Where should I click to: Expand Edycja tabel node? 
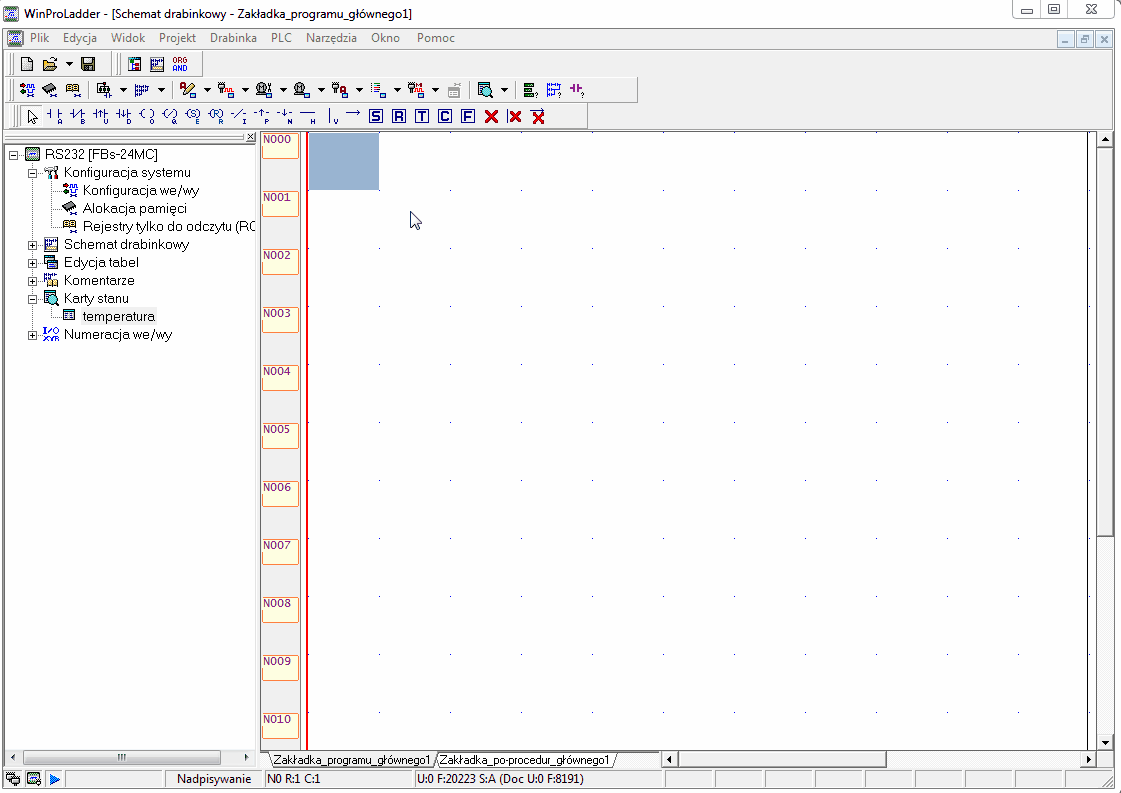click(32, 263)
